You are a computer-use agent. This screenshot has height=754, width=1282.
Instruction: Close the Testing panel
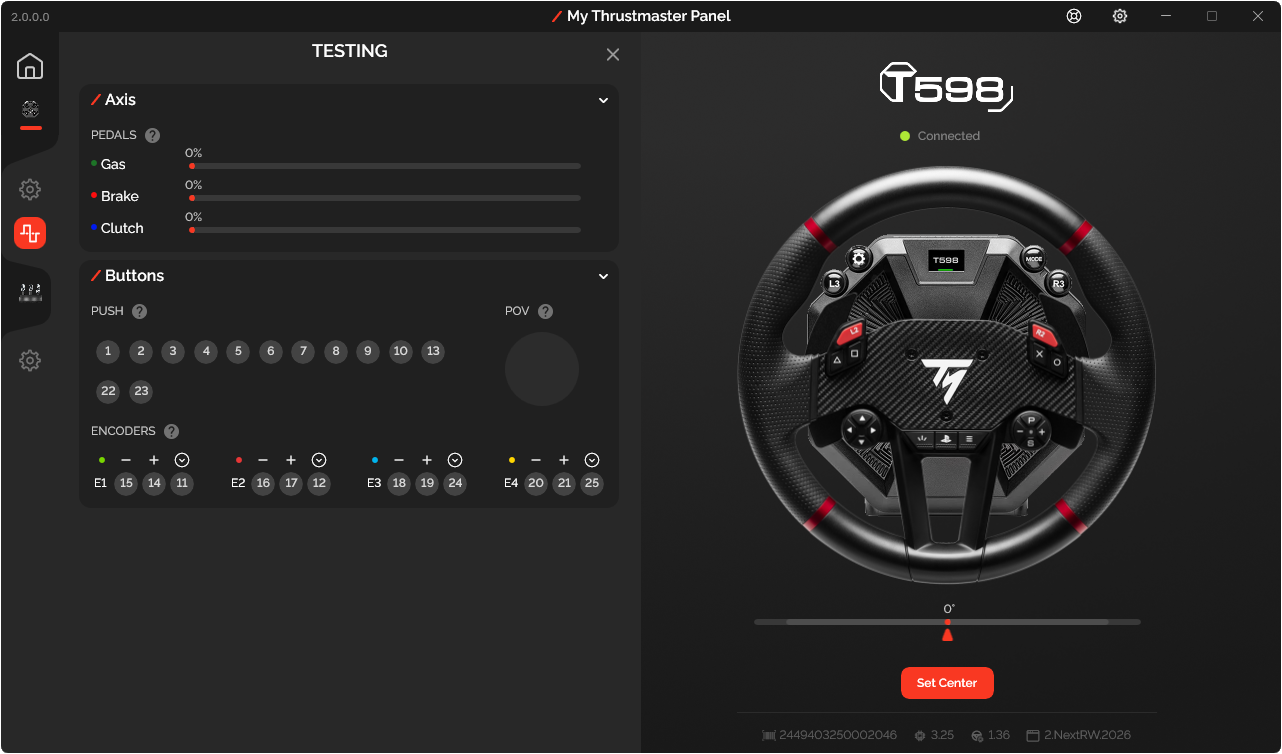tap(613, 55)
